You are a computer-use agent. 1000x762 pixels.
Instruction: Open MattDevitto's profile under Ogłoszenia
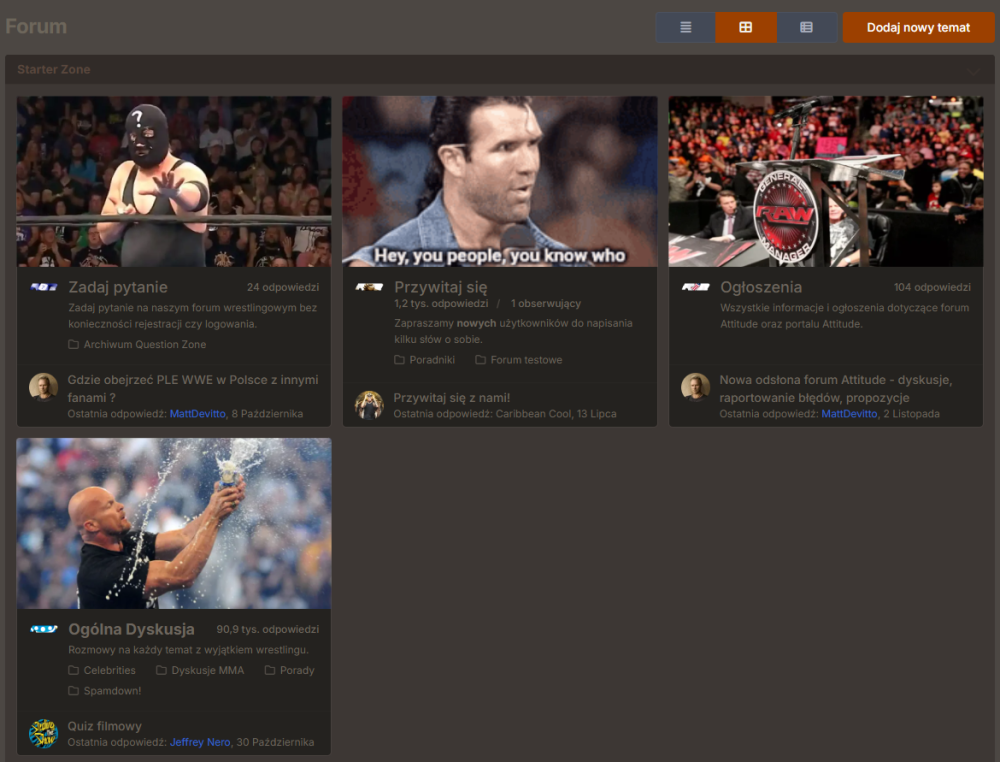pos(848,414)
